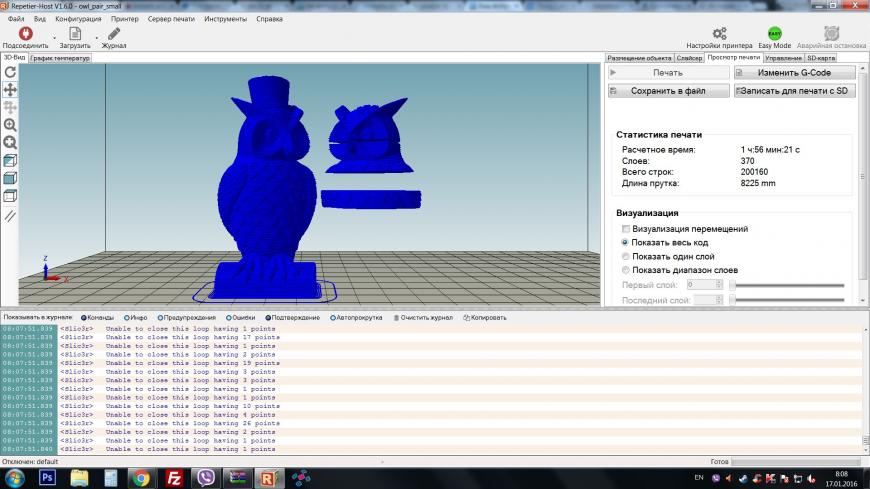Click Аварийная остановка emergency stop icon
The image size is (870, 489).
click(831, 33)
